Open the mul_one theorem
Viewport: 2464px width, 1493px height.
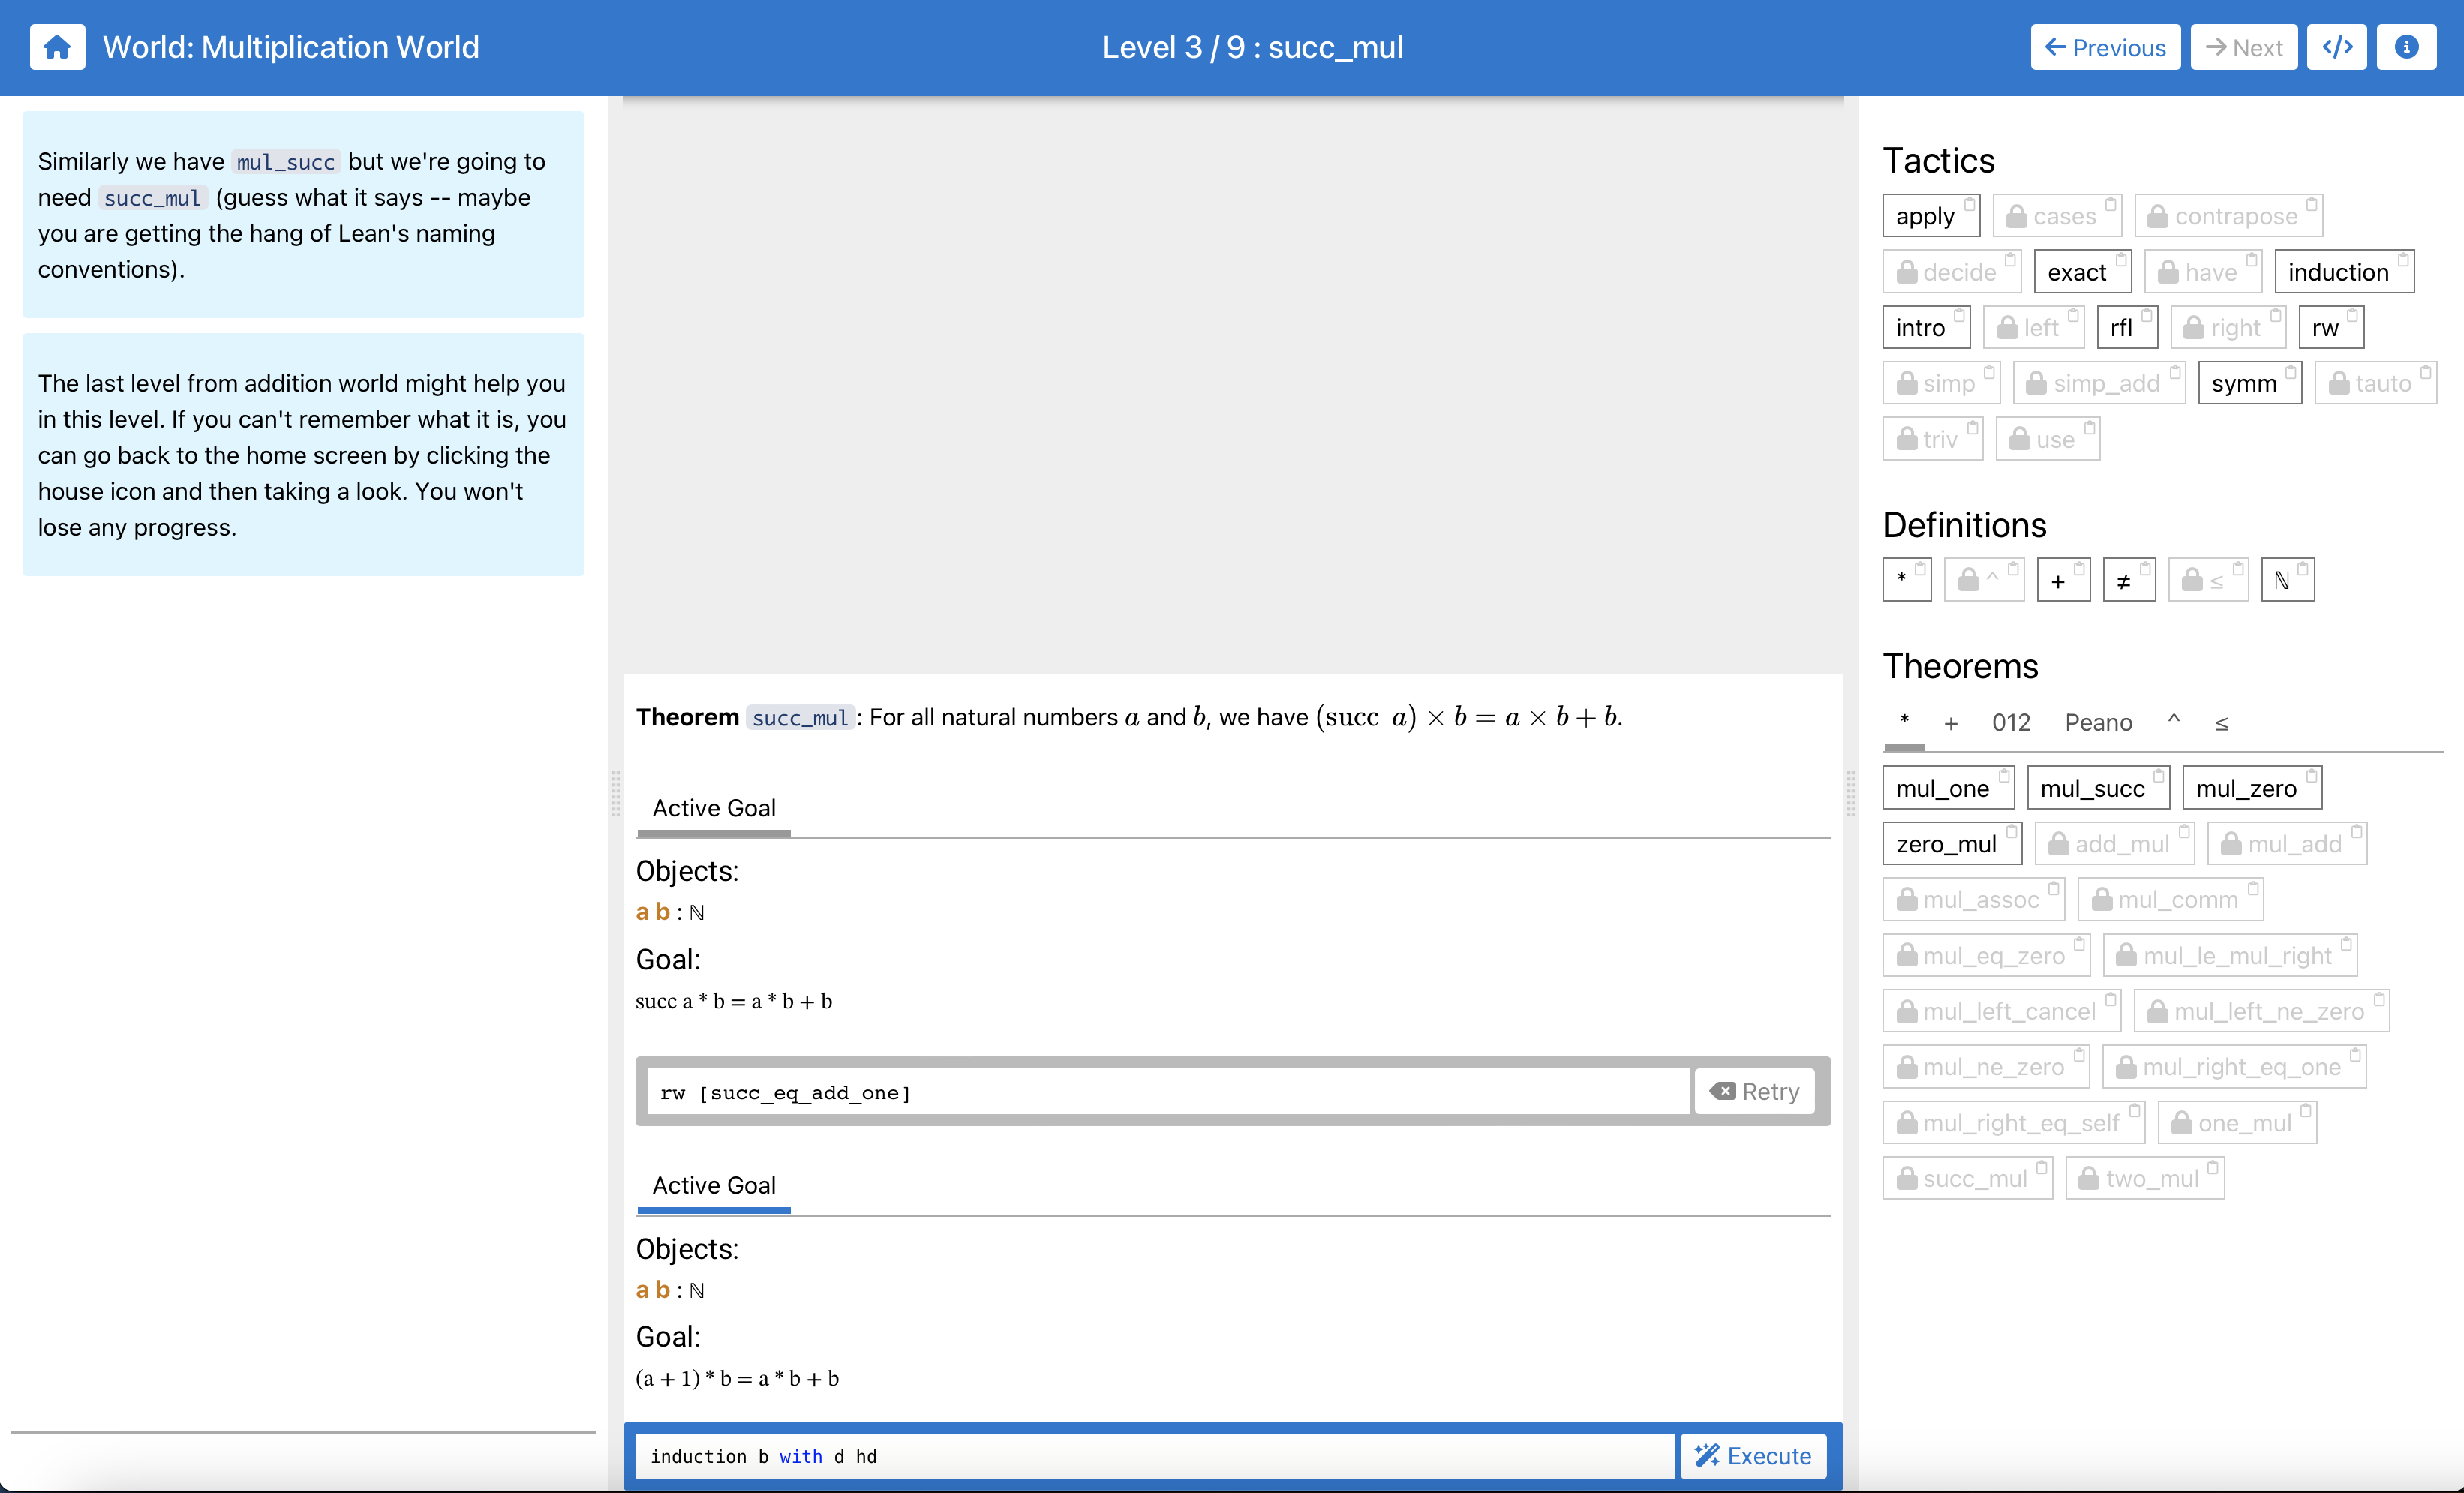coord(1948,787)
